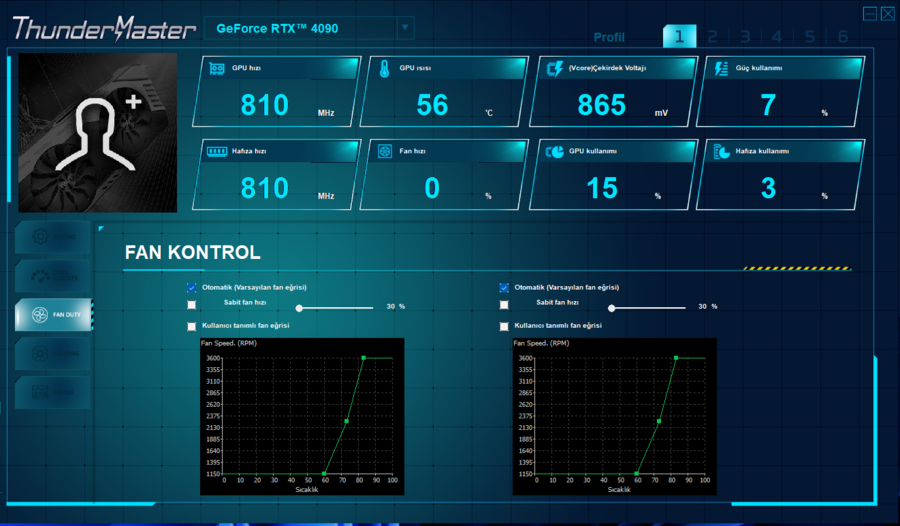Open the Lighting sidebar page

(x=53, y=353)
